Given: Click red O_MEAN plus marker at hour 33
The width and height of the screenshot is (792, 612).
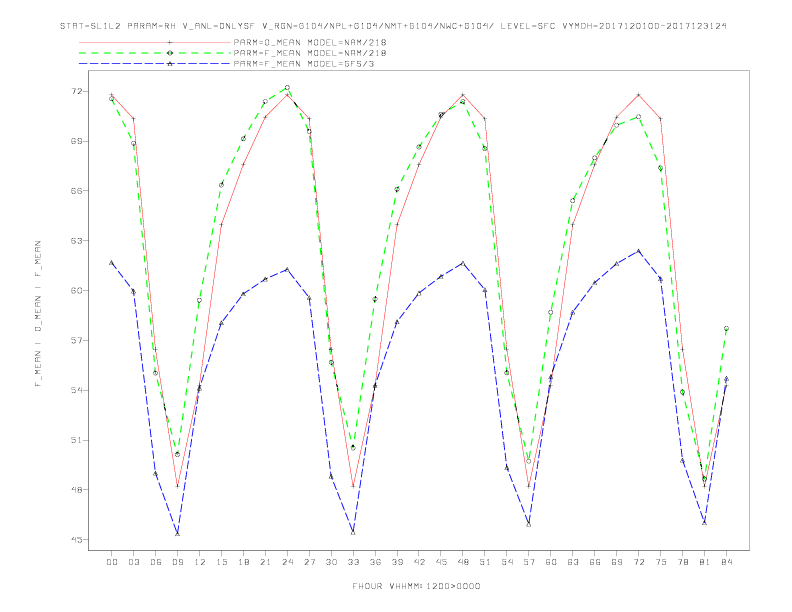Looking at the screenshot, I should tap(353, 486).
